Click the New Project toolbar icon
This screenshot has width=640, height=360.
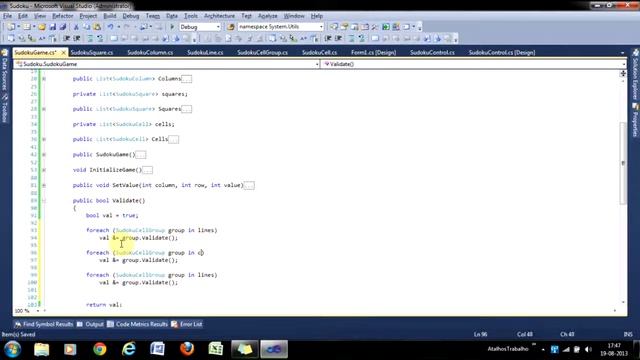click(x=11, y=27)
